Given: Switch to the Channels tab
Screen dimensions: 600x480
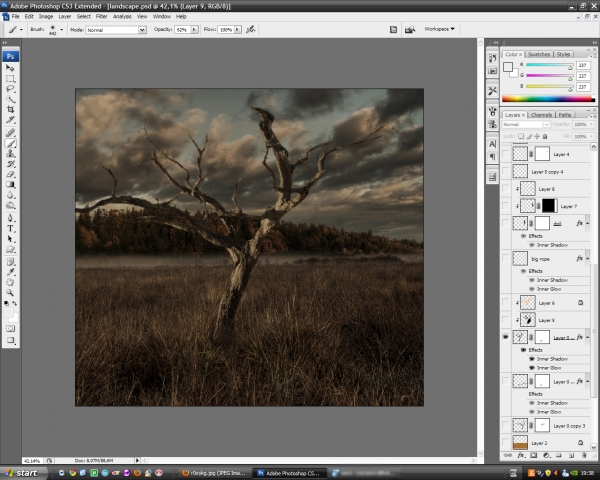Looking at the screenshot, I should 541,115.
